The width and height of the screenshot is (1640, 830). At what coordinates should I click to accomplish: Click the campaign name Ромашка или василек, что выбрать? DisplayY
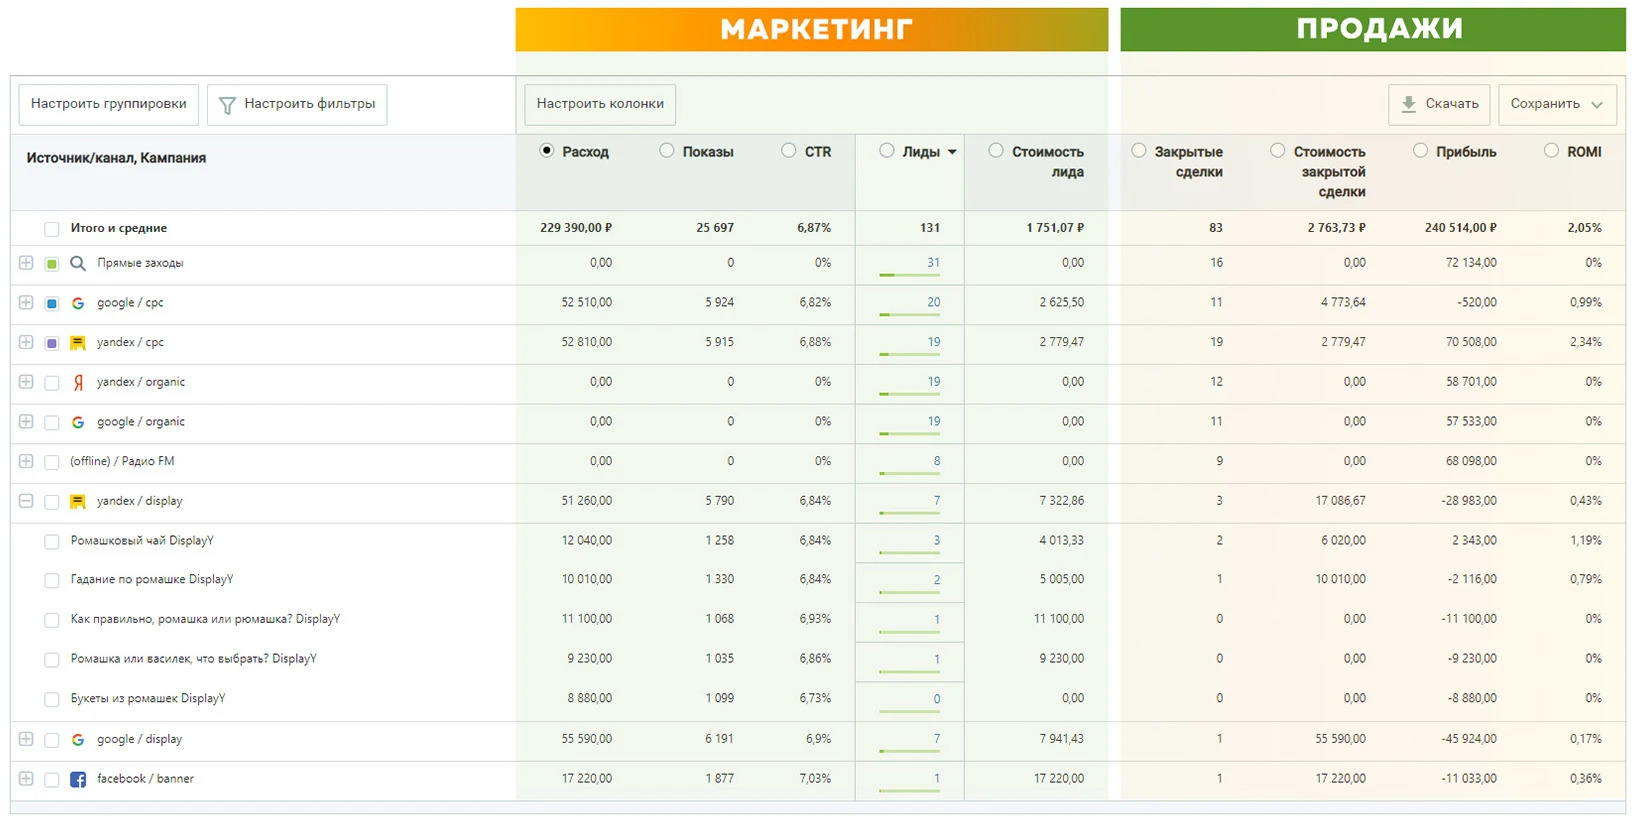193,659
